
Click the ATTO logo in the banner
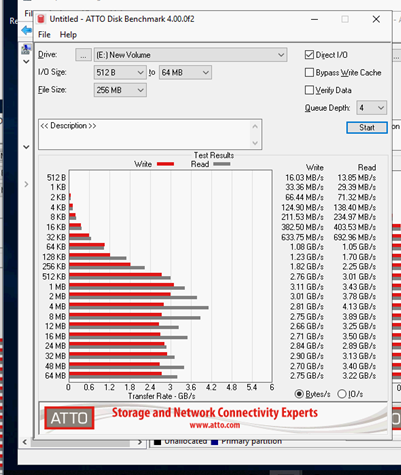click(69, 418)
